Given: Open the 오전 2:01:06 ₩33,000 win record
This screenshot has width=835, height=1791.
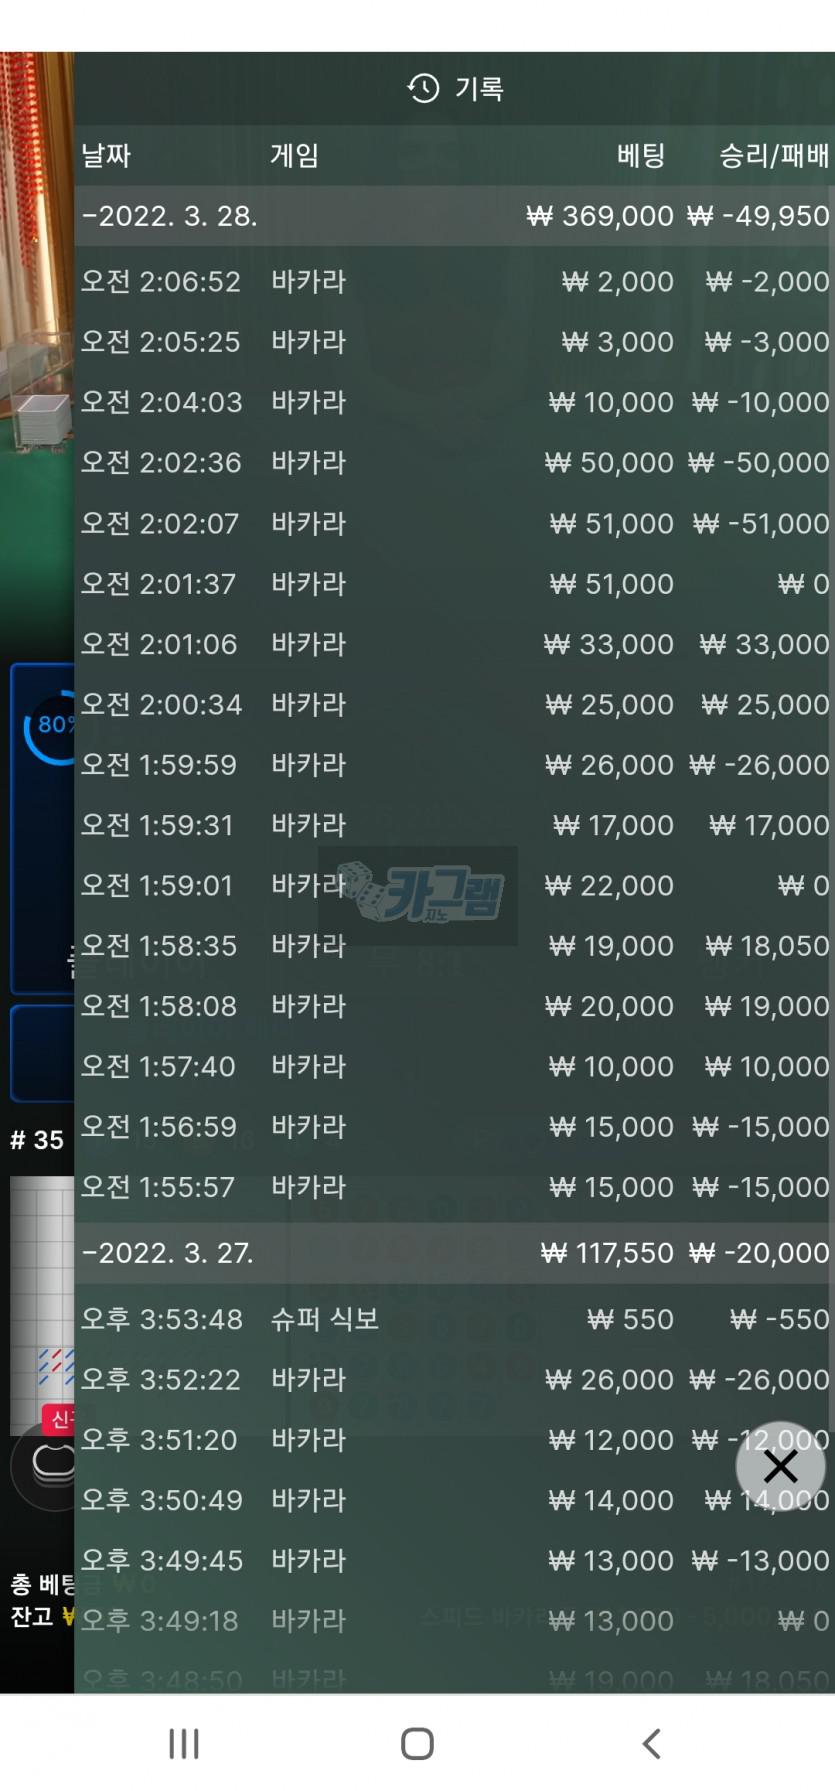Looking at the screenshot, I should click(x=454, y=644).
